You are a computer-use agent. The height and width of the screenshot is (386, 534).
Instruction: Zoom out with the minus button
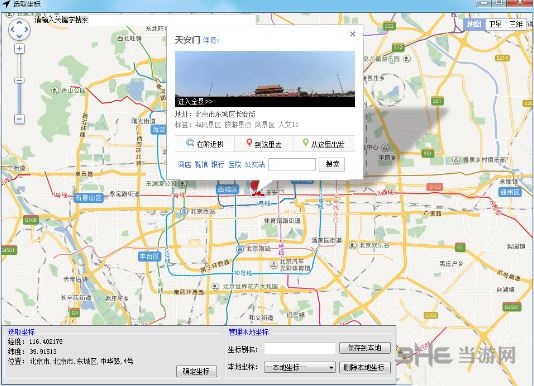pos(19,119)
